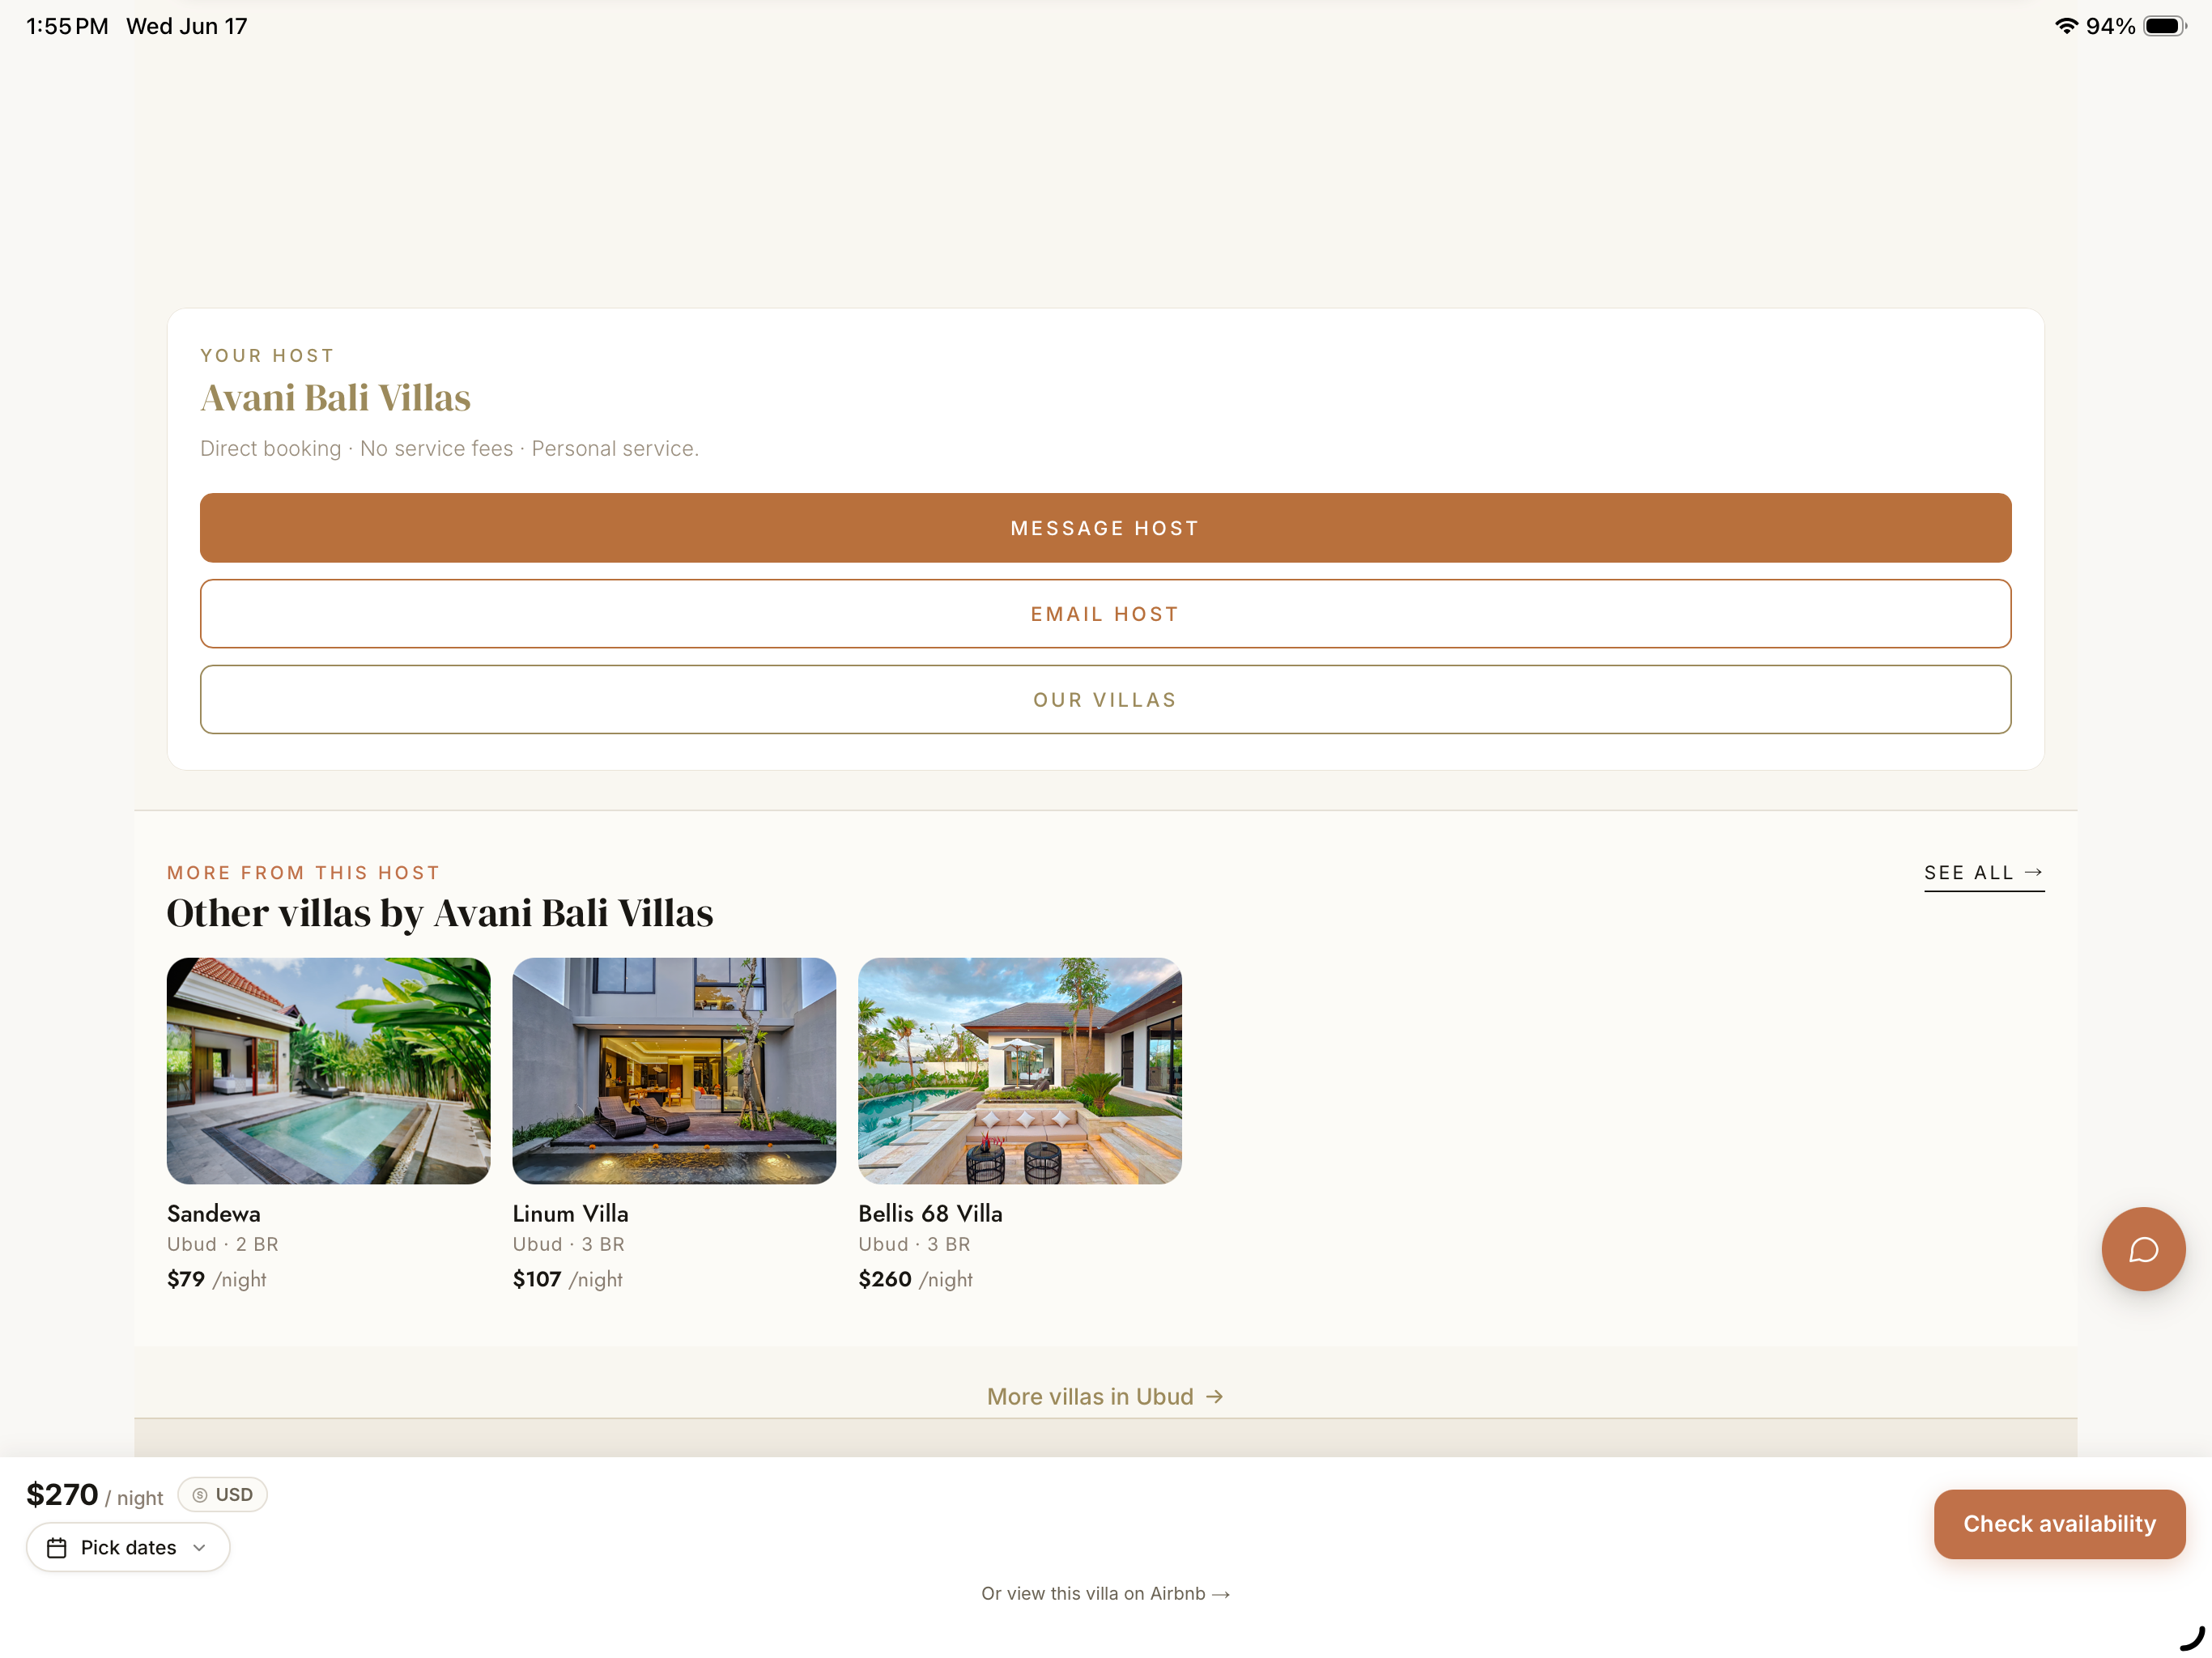Tap the calendar icon in Pick dates
Viewport: 2212px width, 1658px height.
pyautogui.click(x=57, y=1547)
